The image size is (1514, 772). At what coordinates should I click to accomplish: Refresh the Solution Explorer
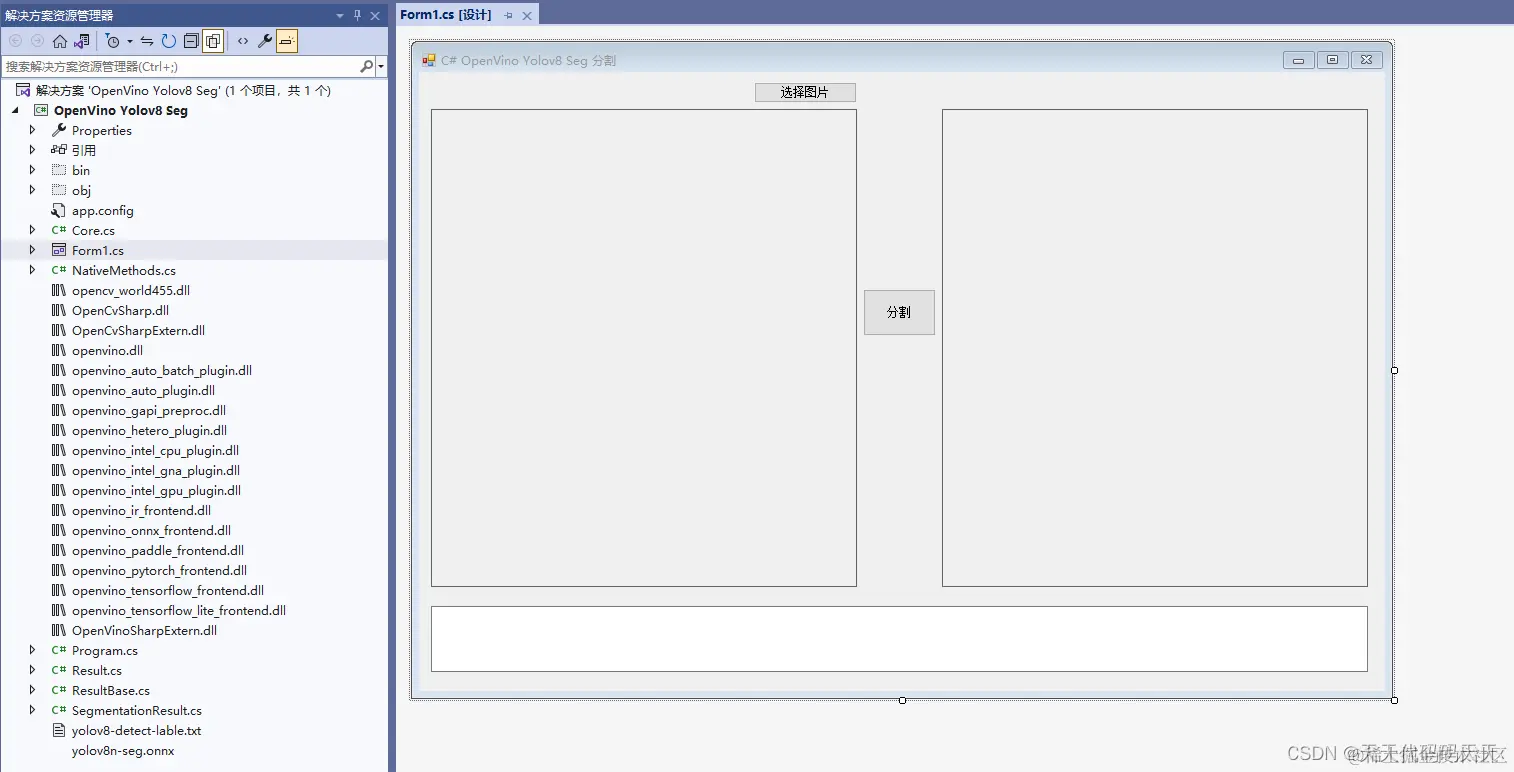[x=169, y=41]
